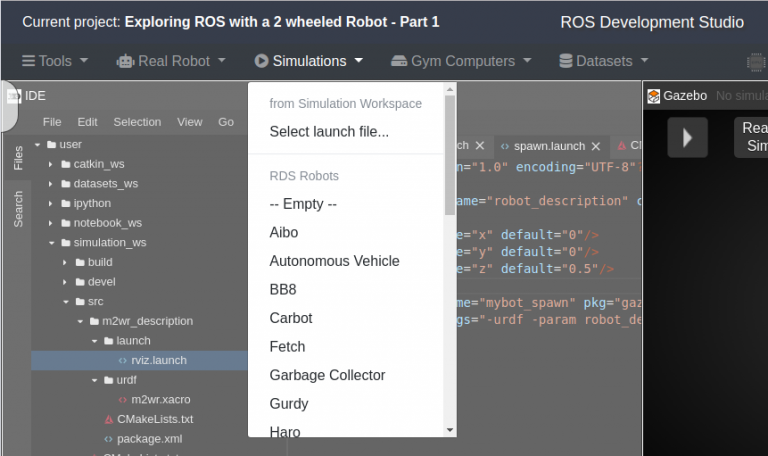Collapse the user folder
The height and width of the screenshot is (456, 768).
(37, 144)
